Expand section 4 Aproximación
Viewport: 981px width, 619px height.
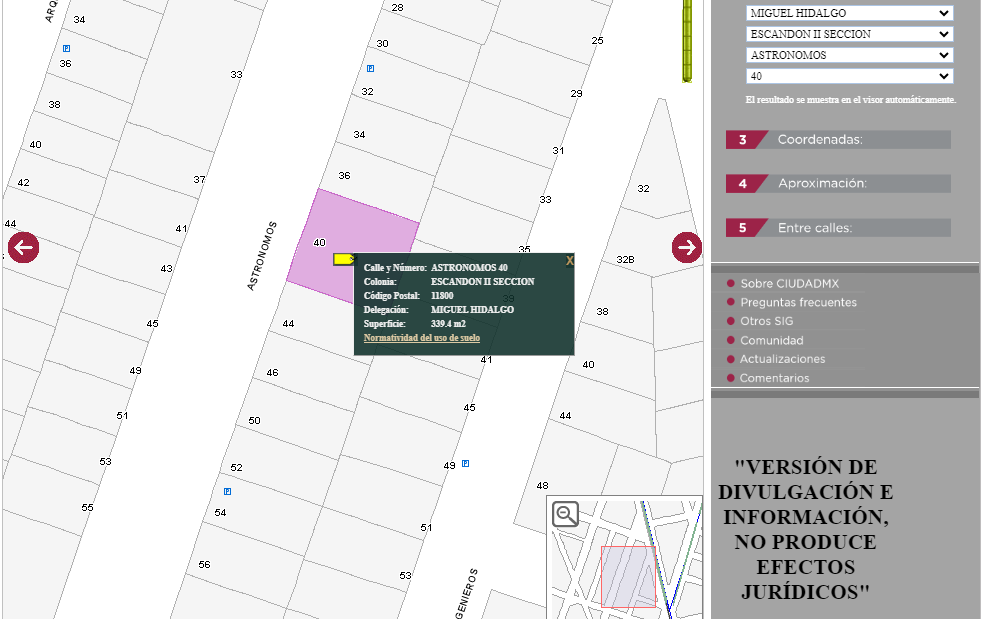(838, 183)
